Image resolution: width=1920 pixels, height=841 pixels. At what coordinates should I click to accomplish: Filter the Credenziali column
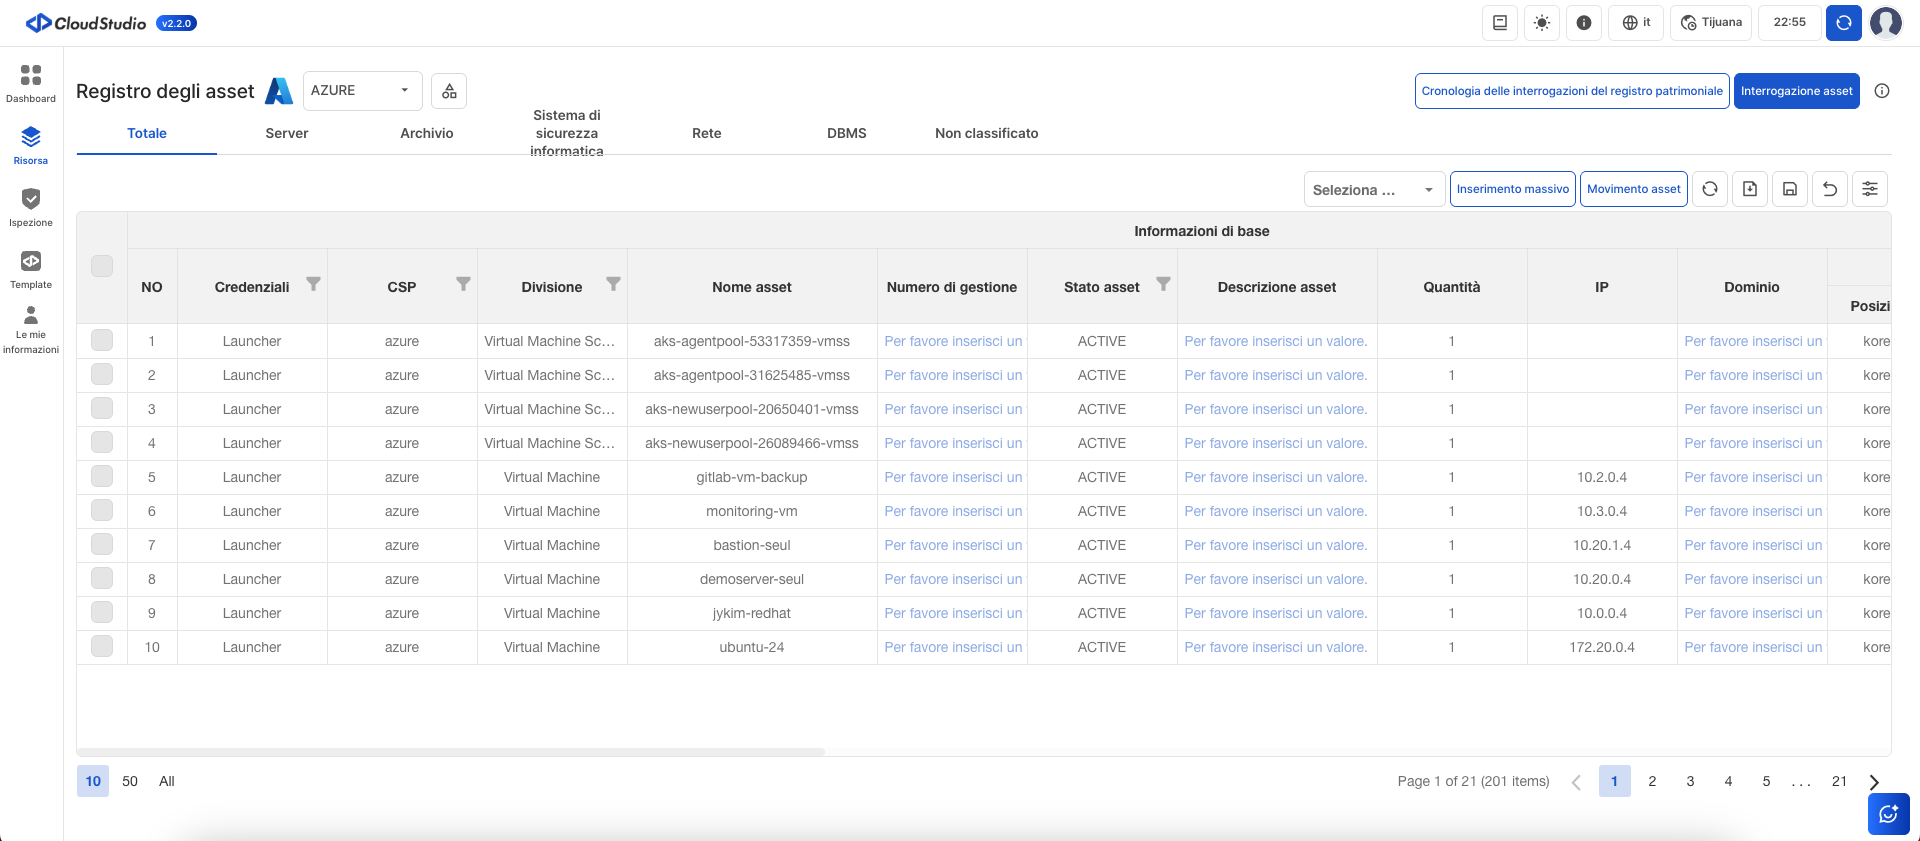coord(313,284)
